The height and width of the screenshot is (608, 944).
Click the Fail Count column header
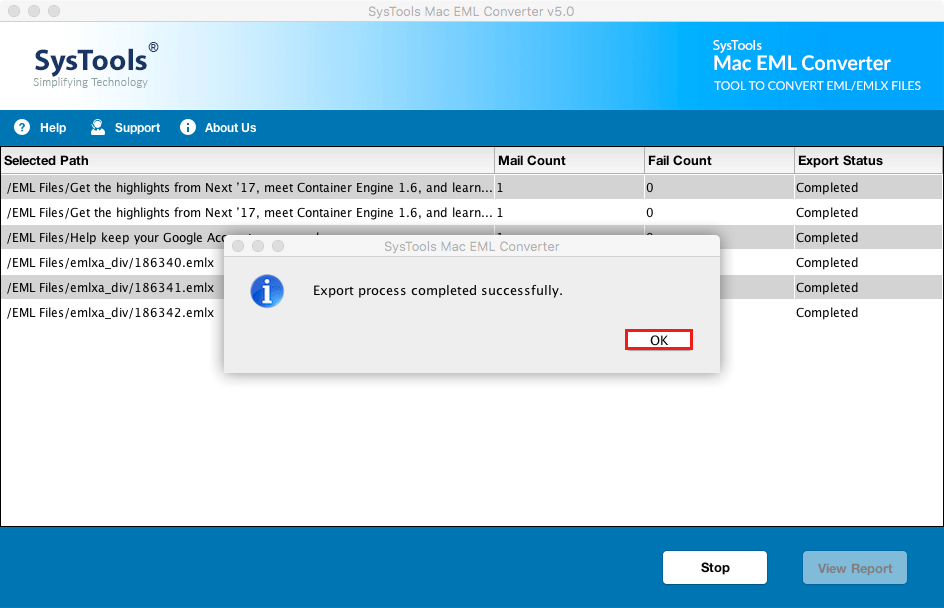719,161
